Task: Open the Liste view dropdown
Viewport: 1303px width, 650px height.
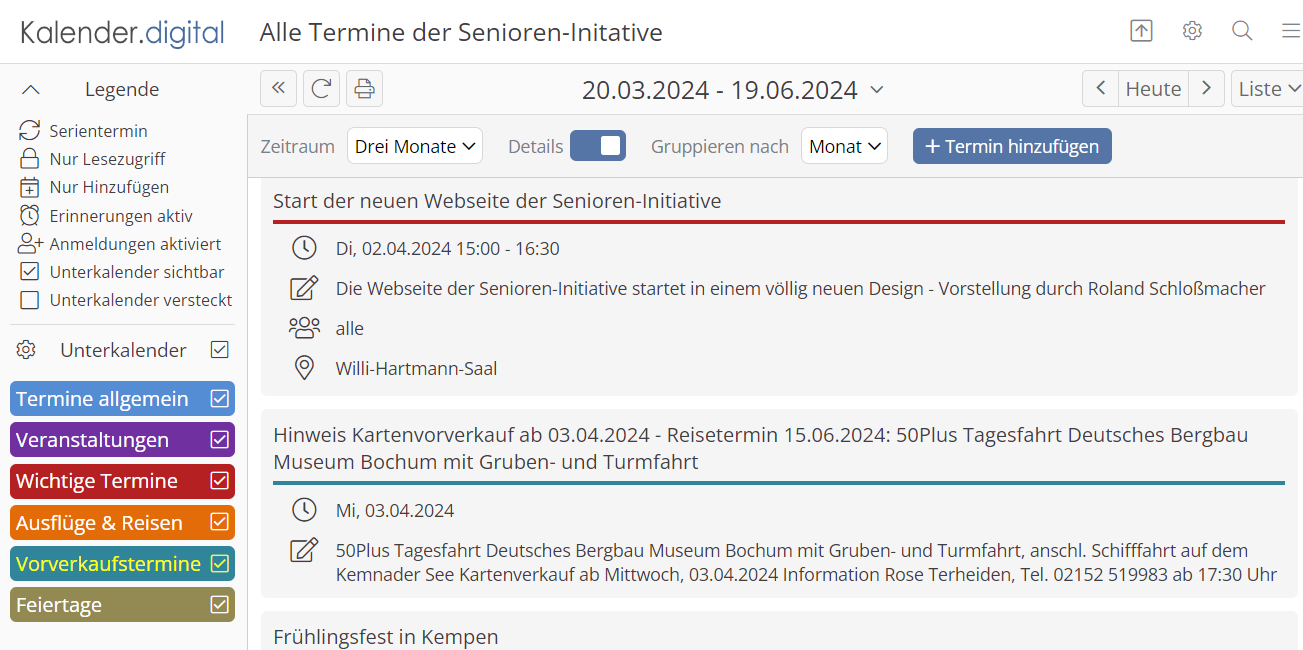Action: tap(1268, 89)
